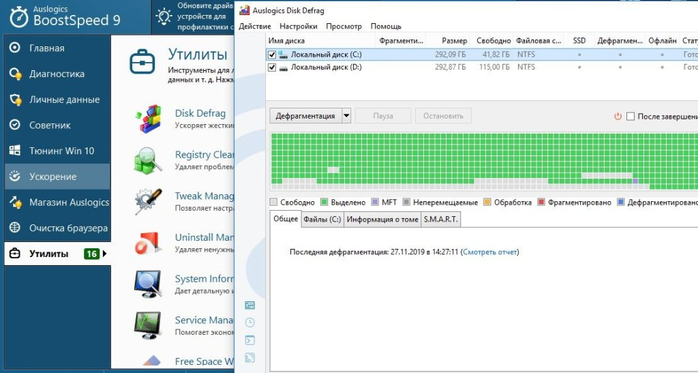Open the Просмотр menu
This screenshot has width=698, height=373.
click(x=344, y=26)
